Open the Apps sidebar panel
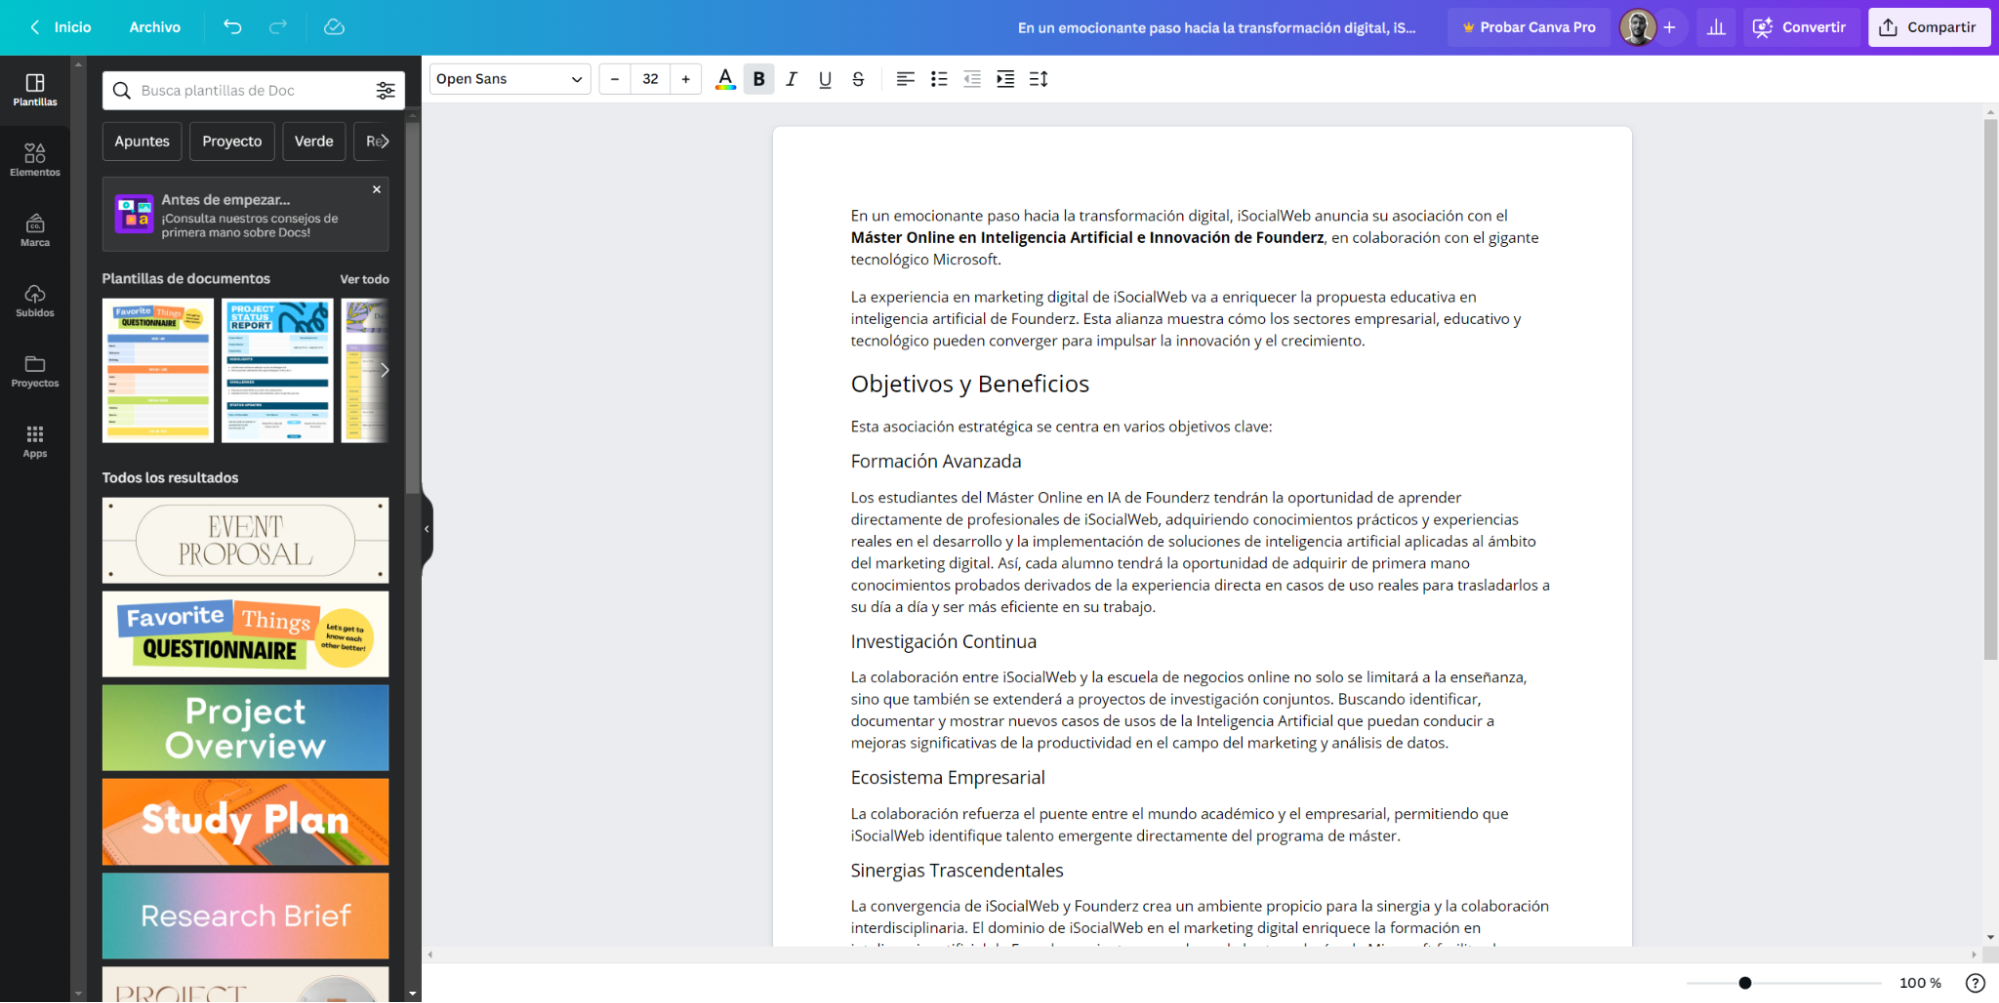The image size is (1999, 1003). click(35, 441)
